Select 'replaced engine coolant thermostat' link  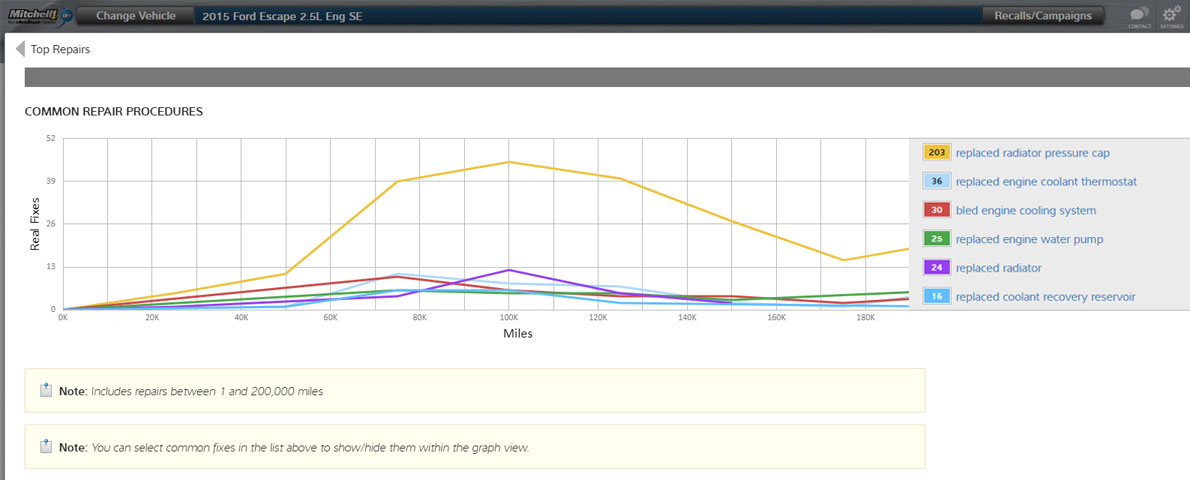1046,182
